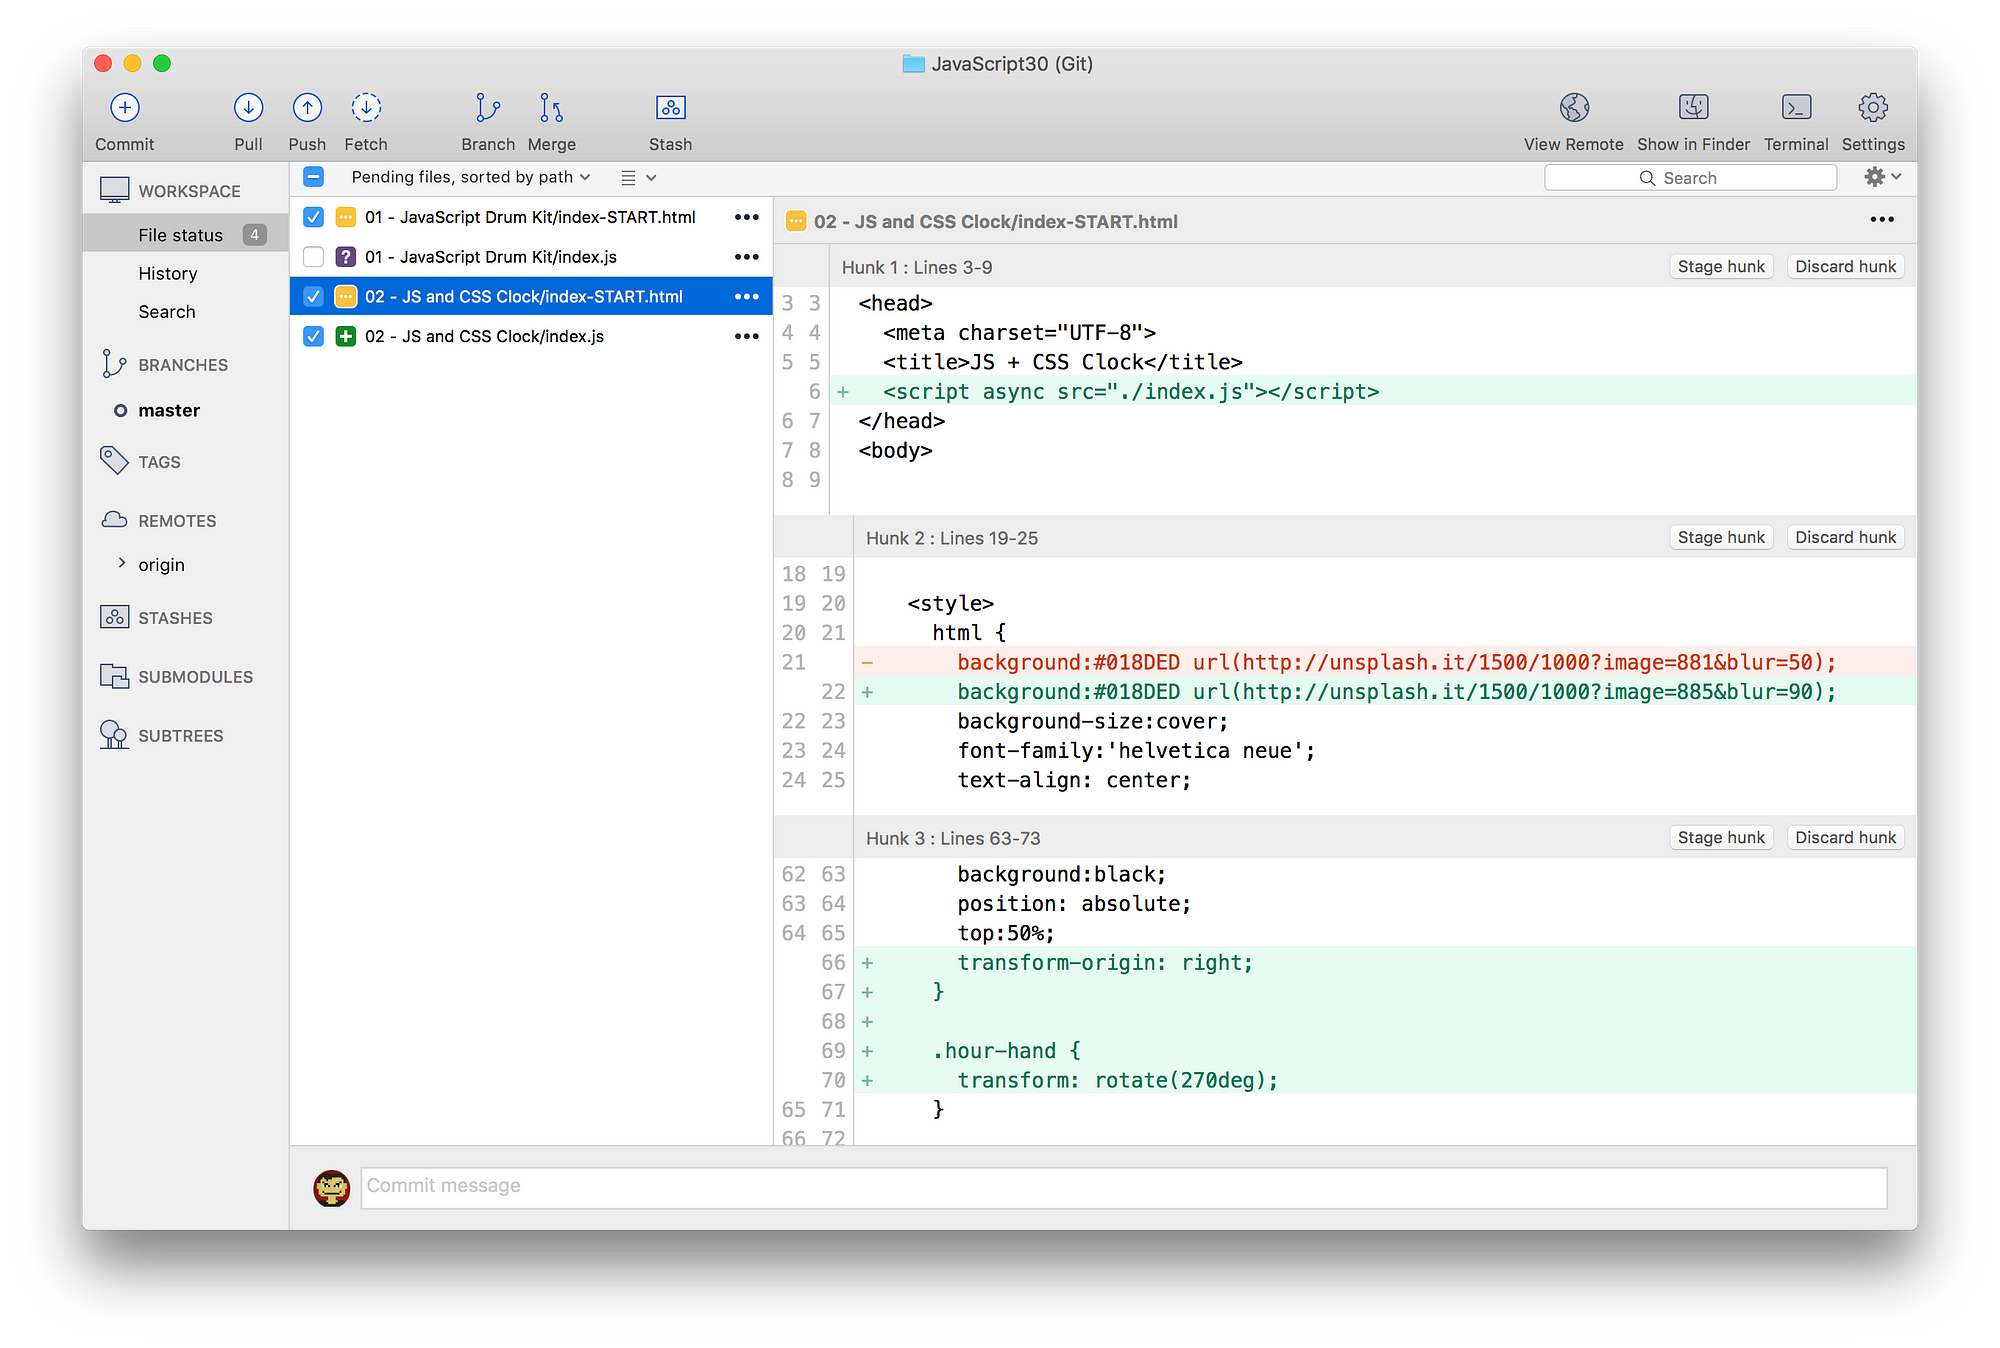
Task: Click the Branch toolbar icon
Action: 487,107
